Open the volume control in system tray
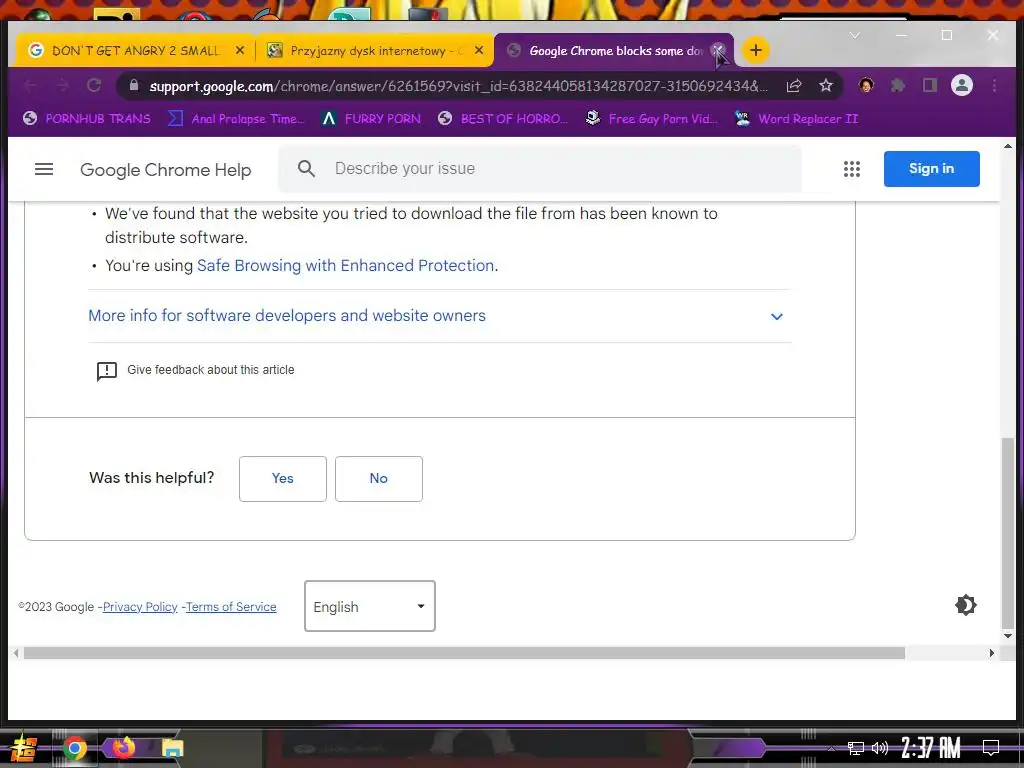 880,748
